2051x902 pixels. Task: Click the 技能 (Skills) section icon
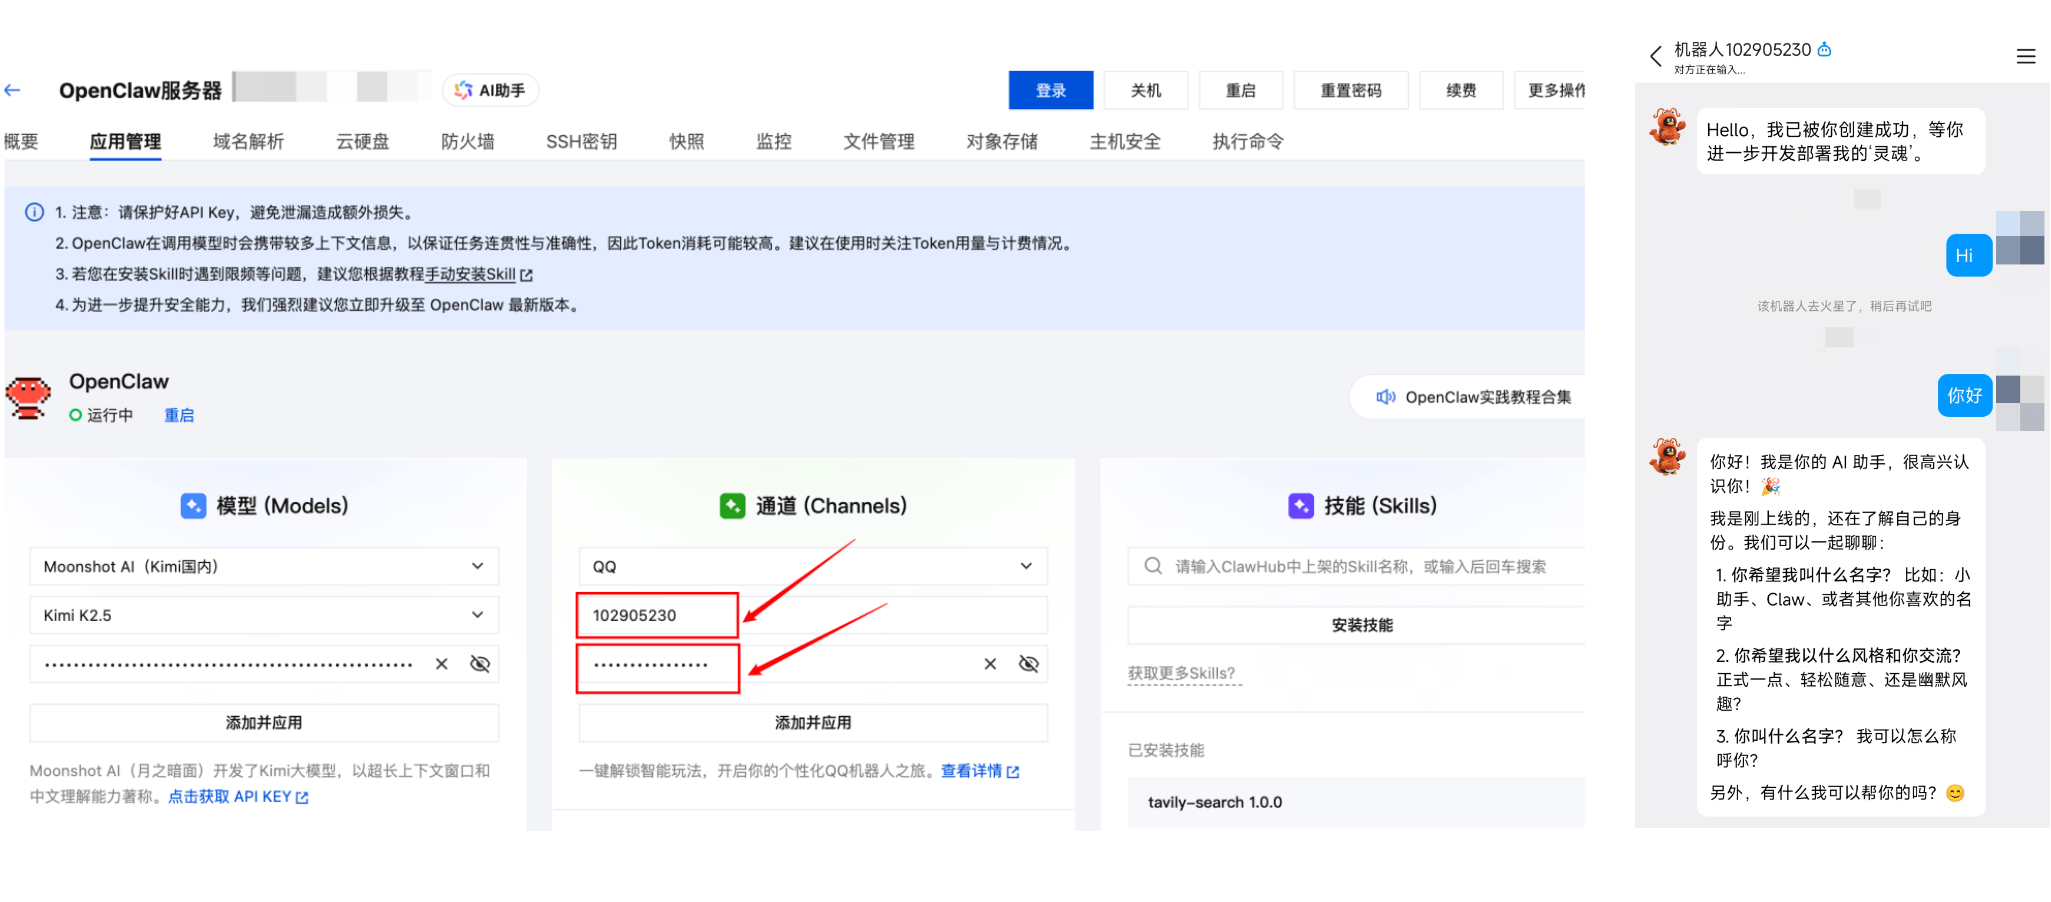pyautogui.click(x=1301, y=506)
